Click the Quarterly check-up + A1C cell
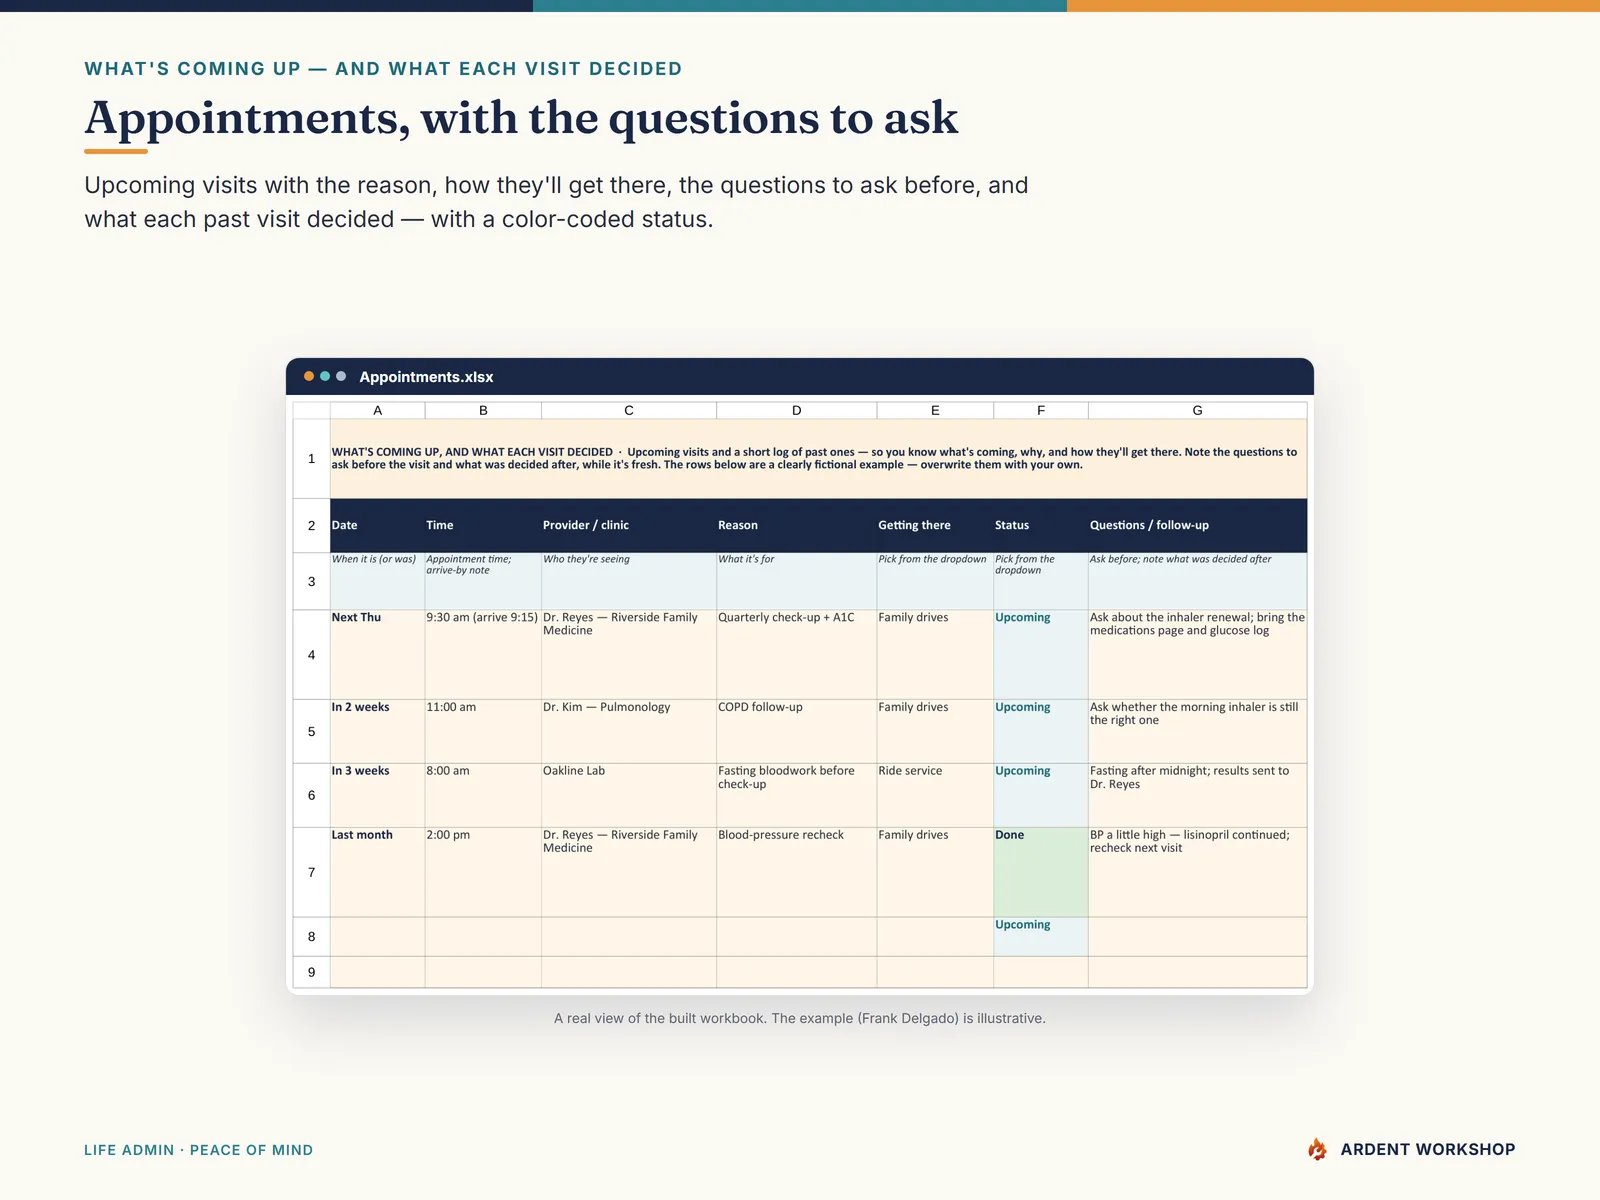The width and height of the screenshot is (1600, 1200). 797,654
